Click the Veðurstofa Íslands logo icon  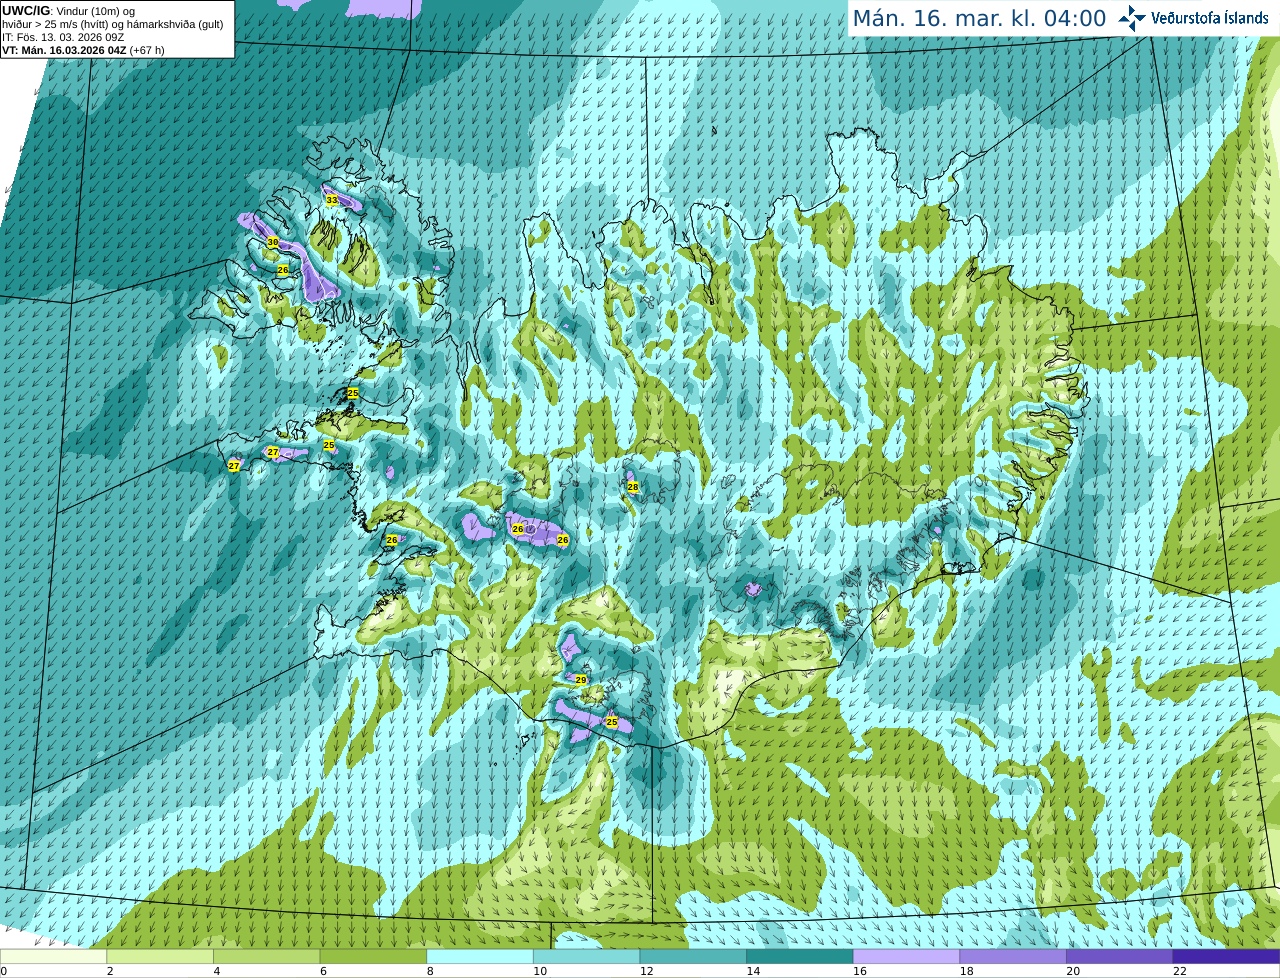(x=1132, y=18)
